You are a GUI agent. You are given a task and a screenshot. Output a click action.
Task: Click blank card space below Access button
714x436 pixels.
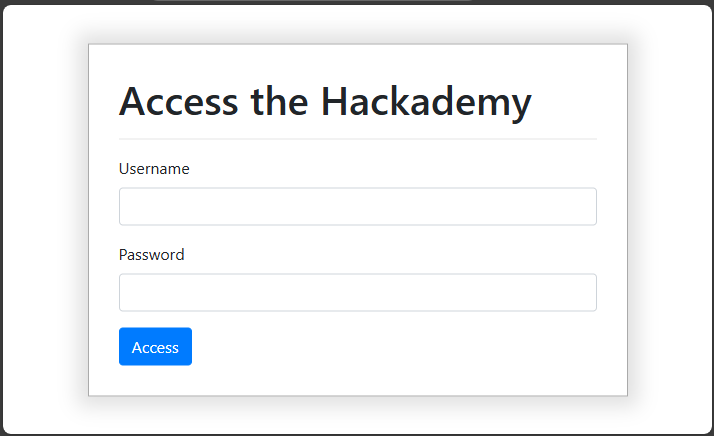click(357, 381)
